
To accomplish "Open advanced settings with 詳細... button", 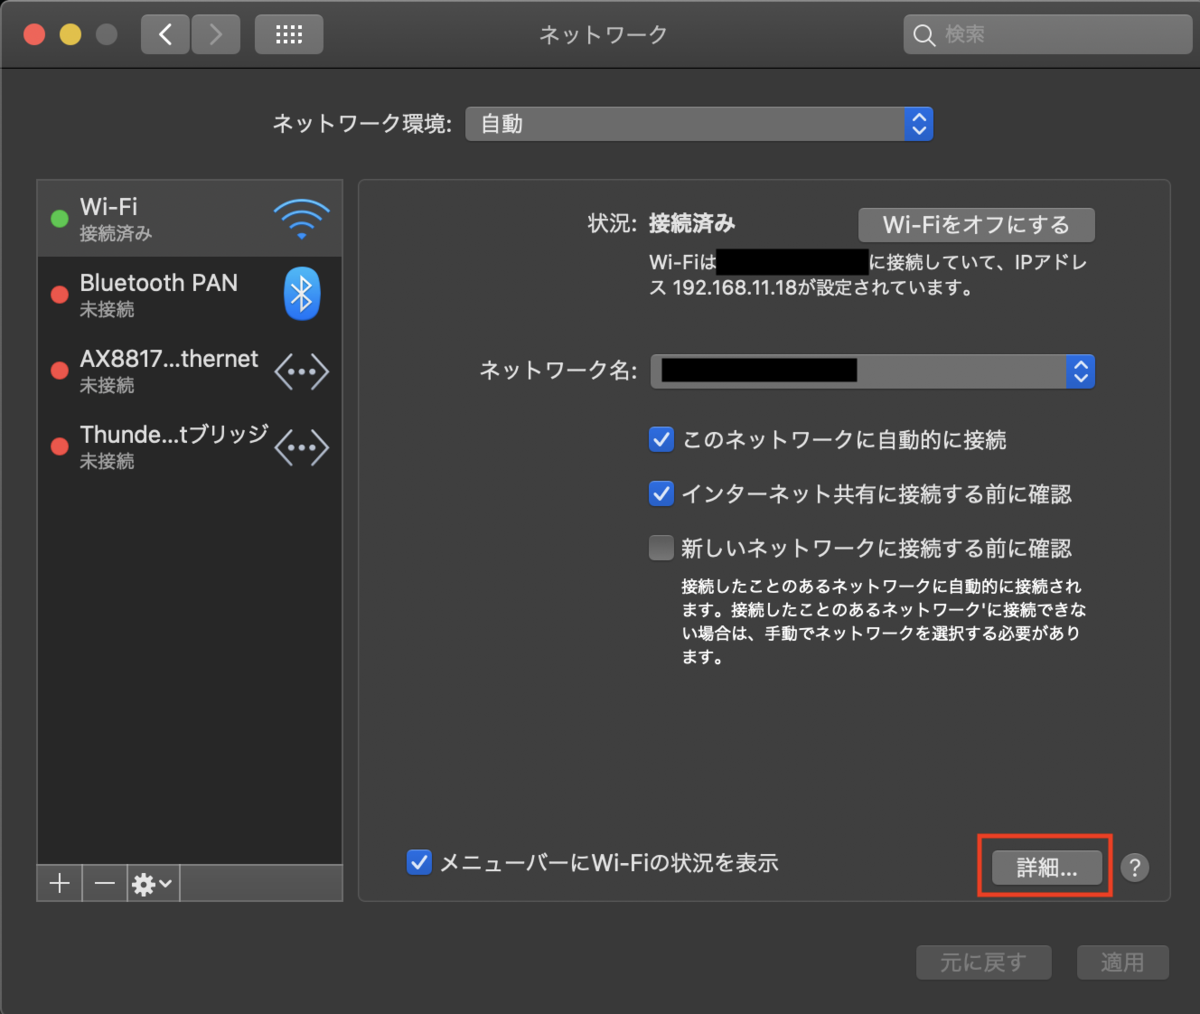I will click(1046, 868).
